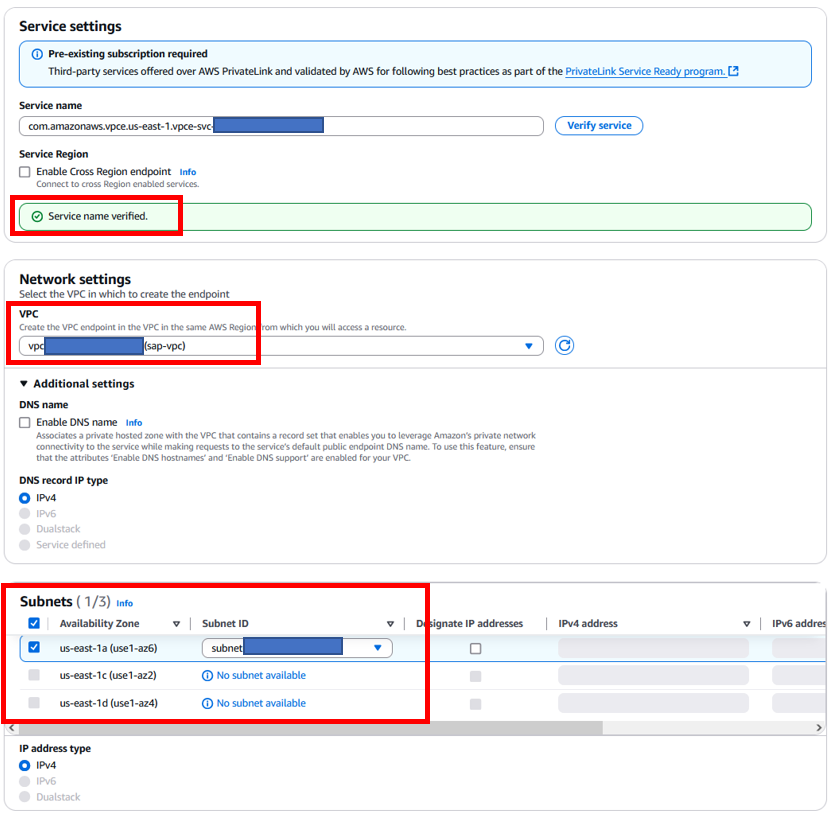The width and height of the screenshot is (834, 816).
Task: Open the Subnet ID dropdown for us-east-1a
Action: [x=297, y=648]
